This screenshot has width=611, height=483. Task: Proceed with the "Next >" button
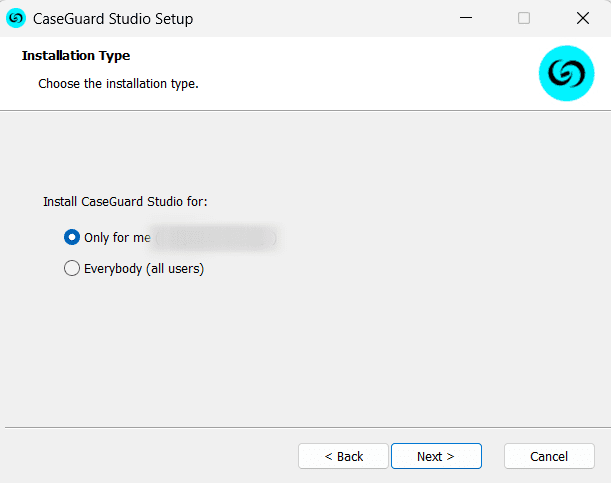tap(436, 456)
